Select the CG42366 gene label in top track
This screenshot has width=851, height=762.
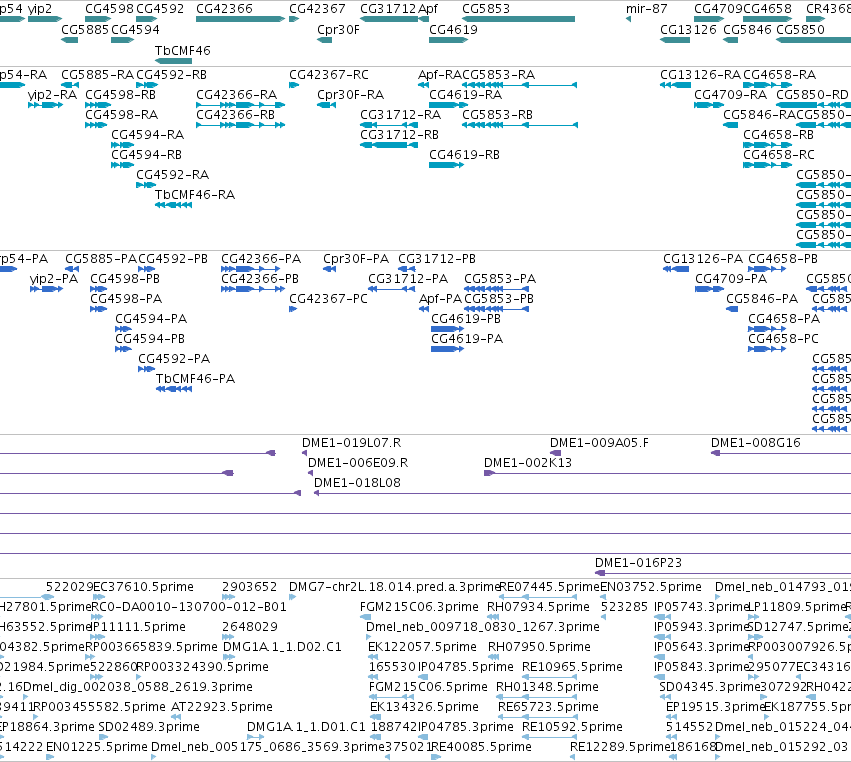pyautogui.click(x=224, y=9)
